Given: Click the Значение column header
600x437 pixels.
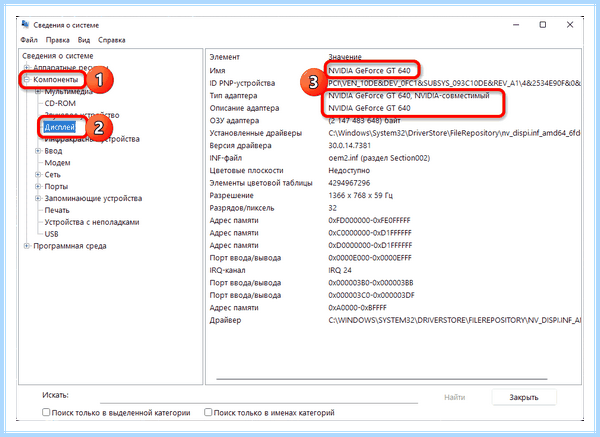Looking at the screenshot, I should 345,57.
